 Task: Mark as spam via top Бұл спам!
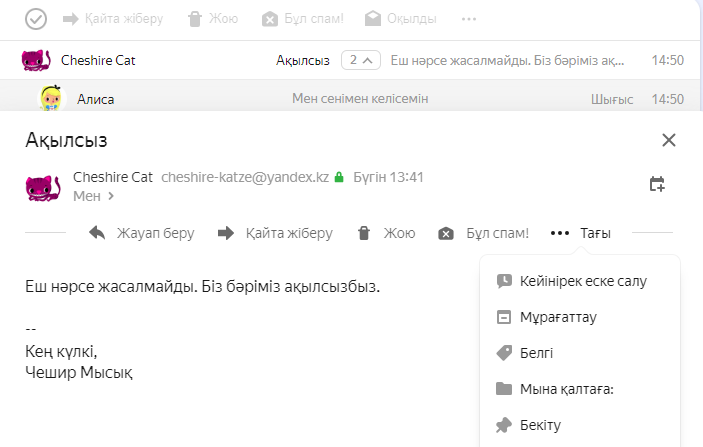pos(301,18)
